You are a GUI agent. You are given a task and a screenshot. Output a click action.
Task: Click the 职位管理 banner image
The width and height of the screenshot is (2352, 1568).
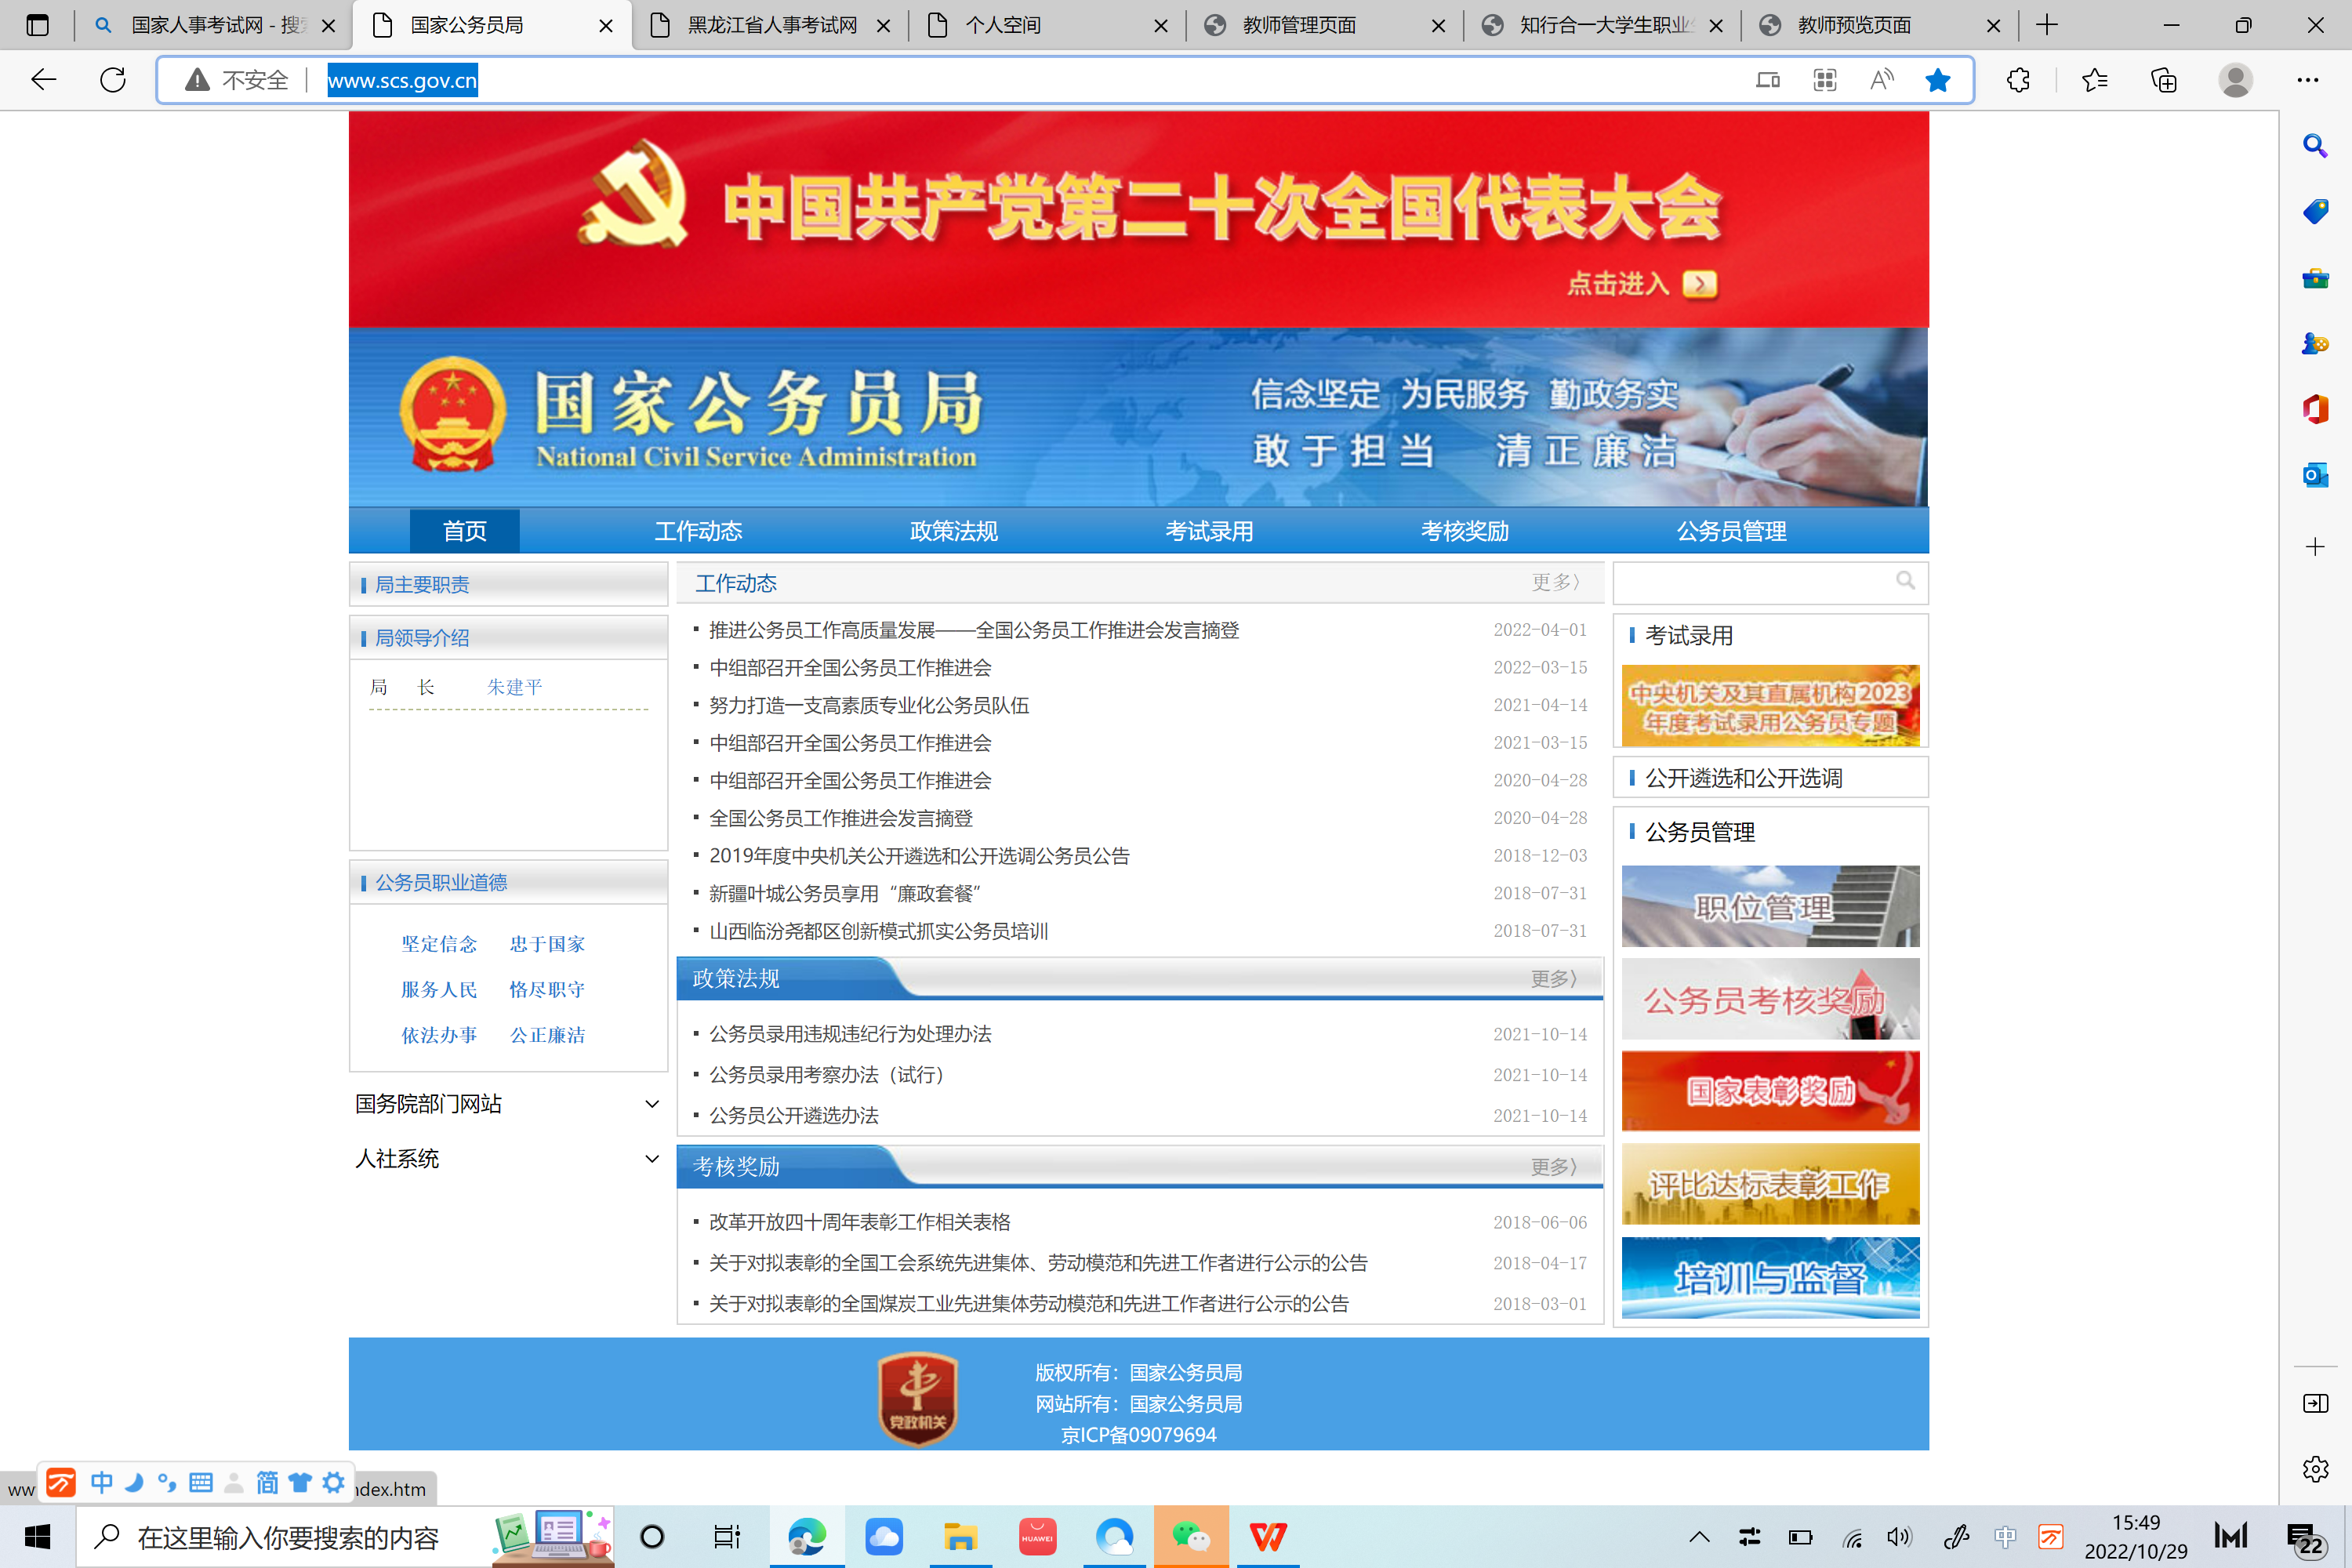pyautogui.click(x=1769, y=906)
